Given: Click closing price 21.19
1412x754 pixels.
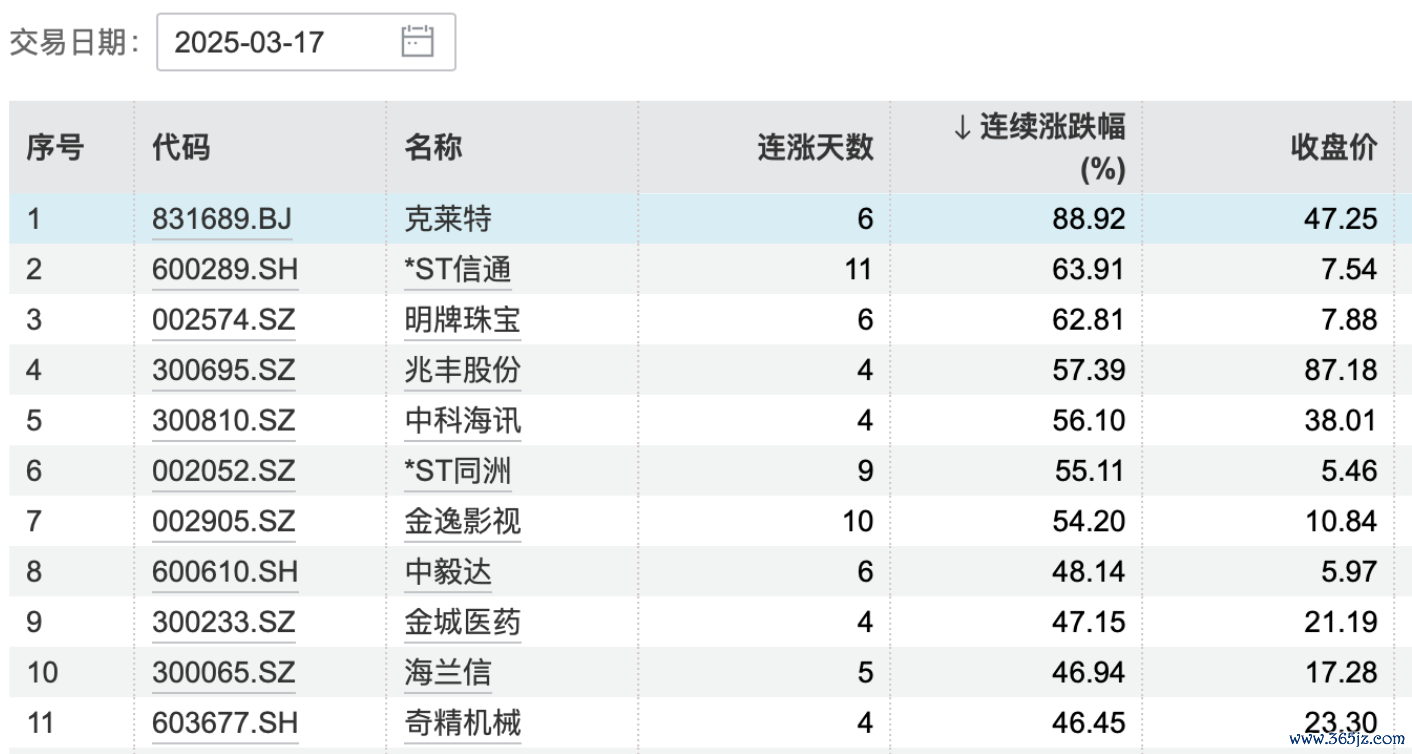Looking at the screenshot, I should 1342,622.
